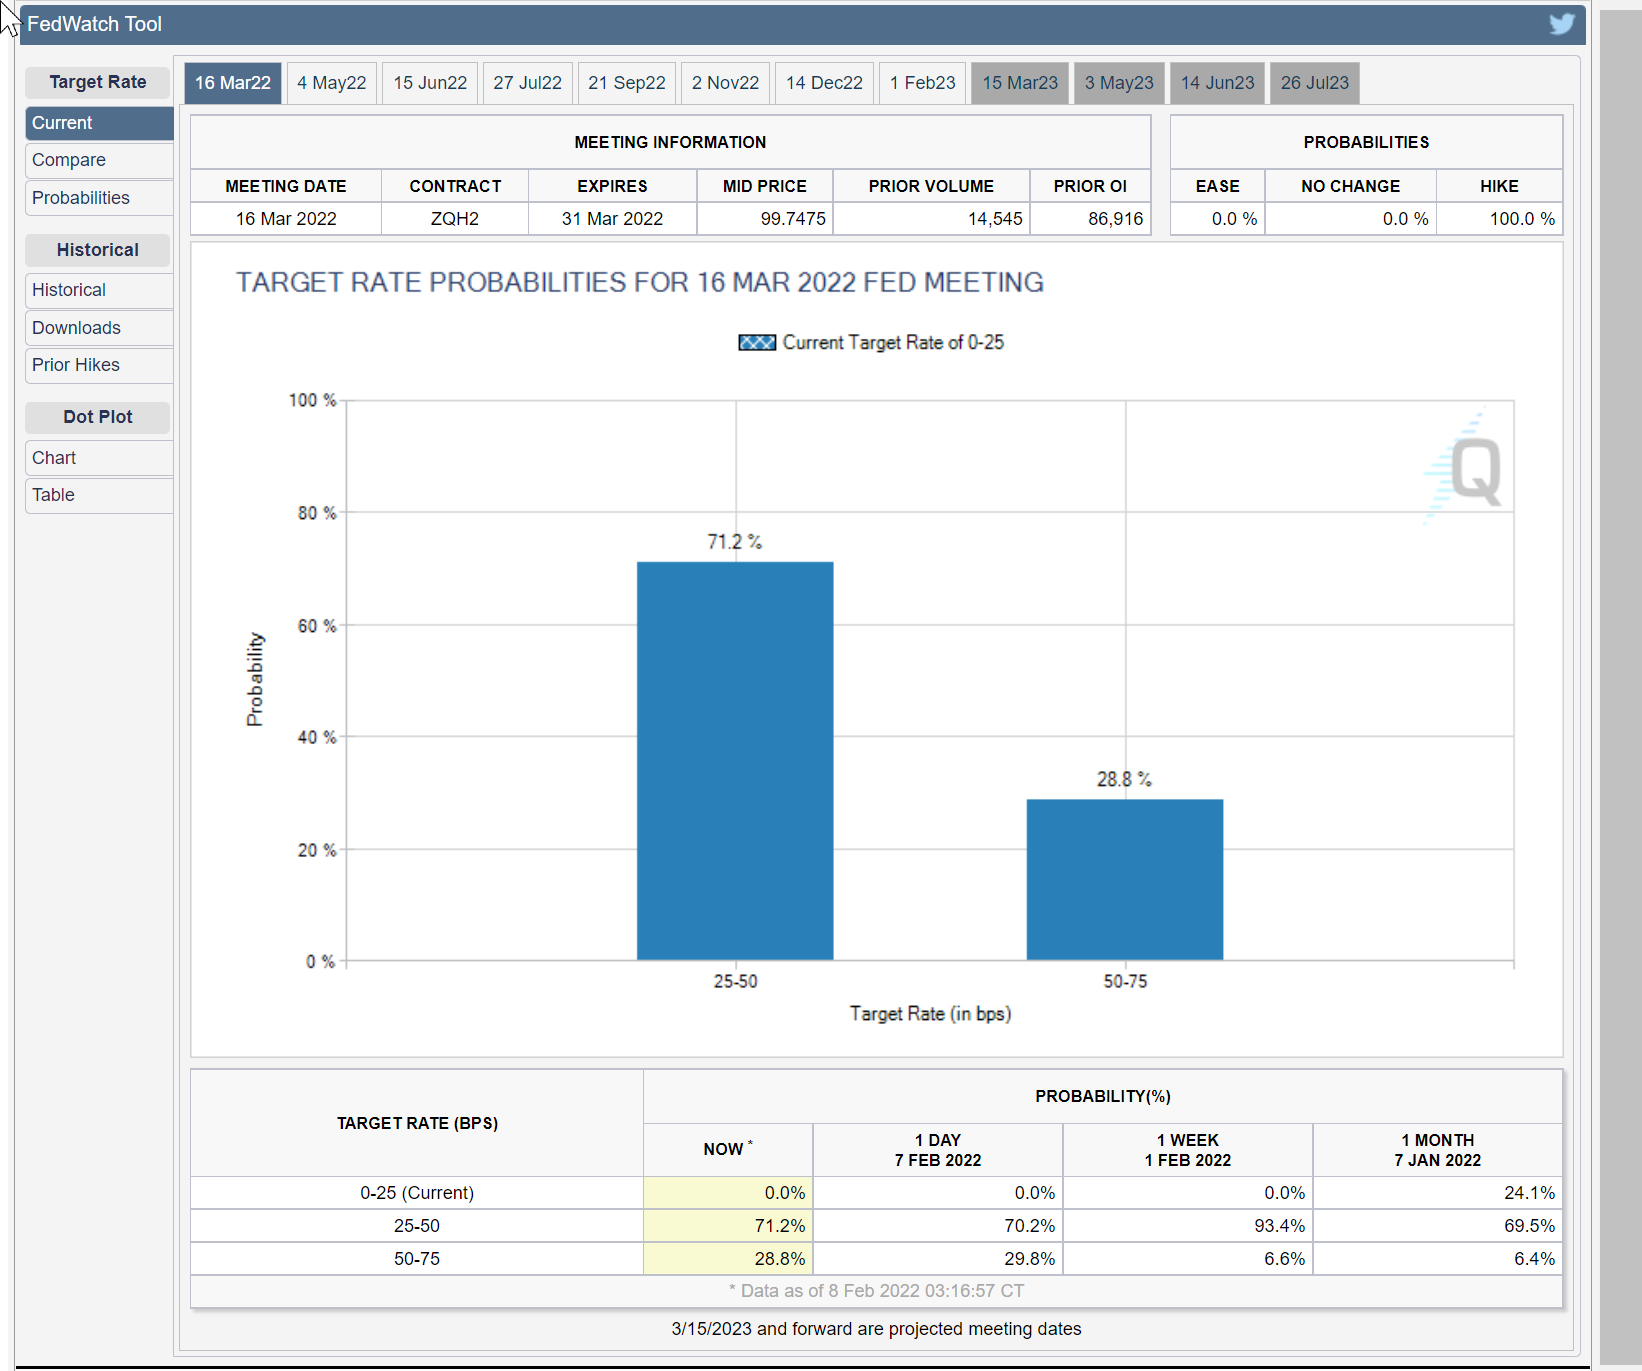Click the Twitter bird icon
The image size is (1642, 1371).
1561,24
